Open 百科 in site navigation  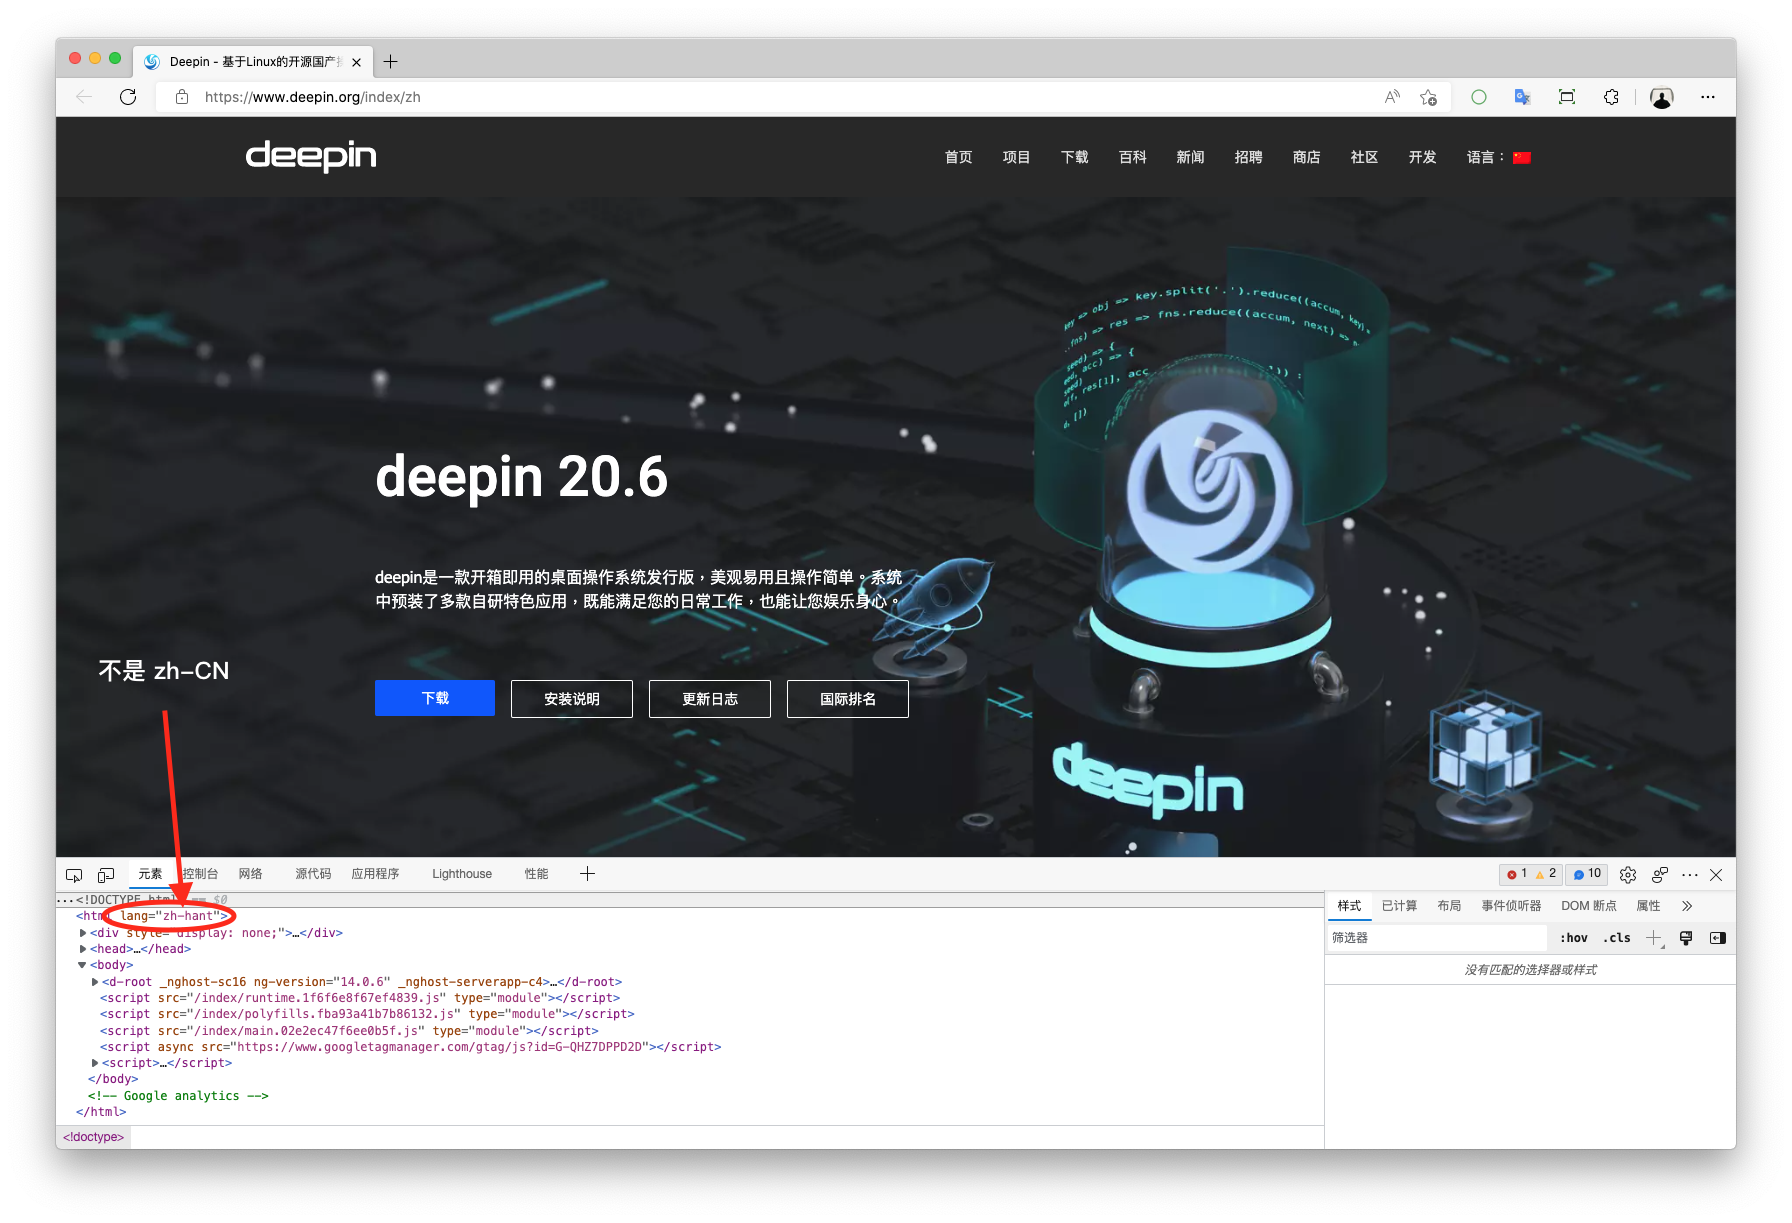coord(1132,157)
